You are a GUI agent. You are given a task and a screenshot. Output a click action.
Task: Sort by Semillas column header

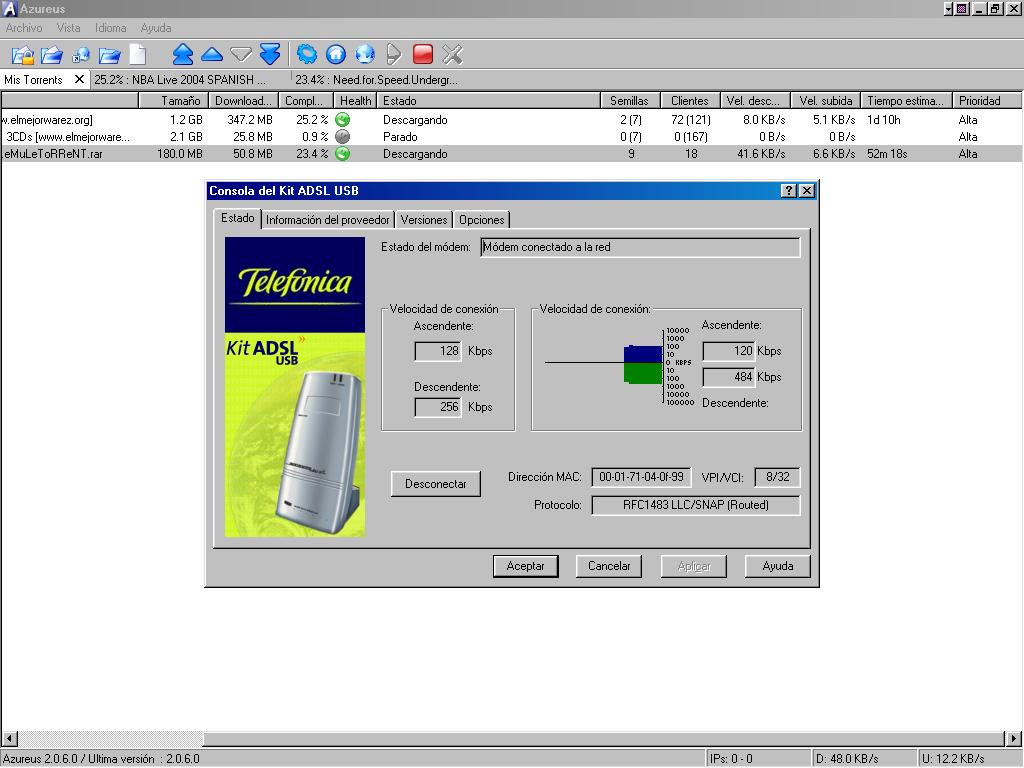coord(630,101)
